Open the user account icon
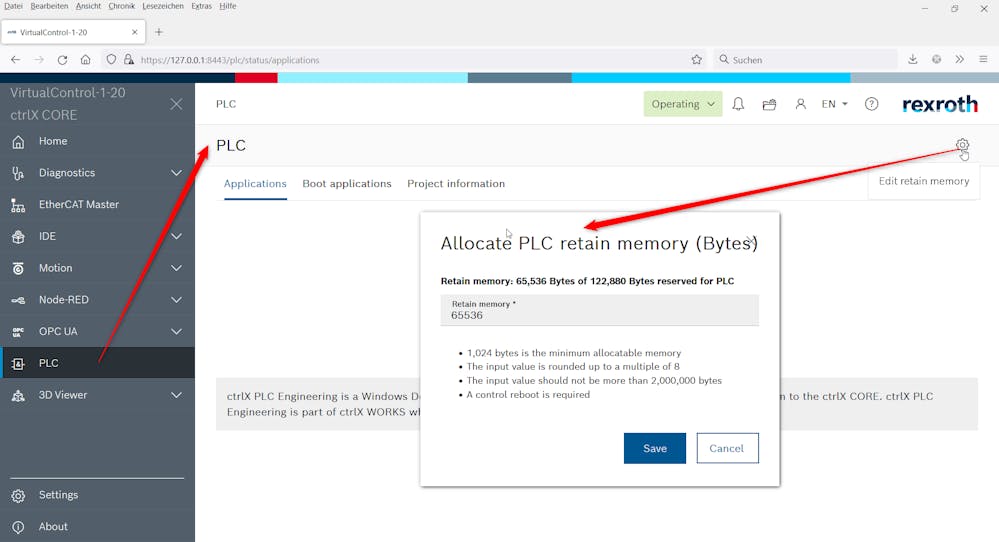 click(x=800, y=104)
